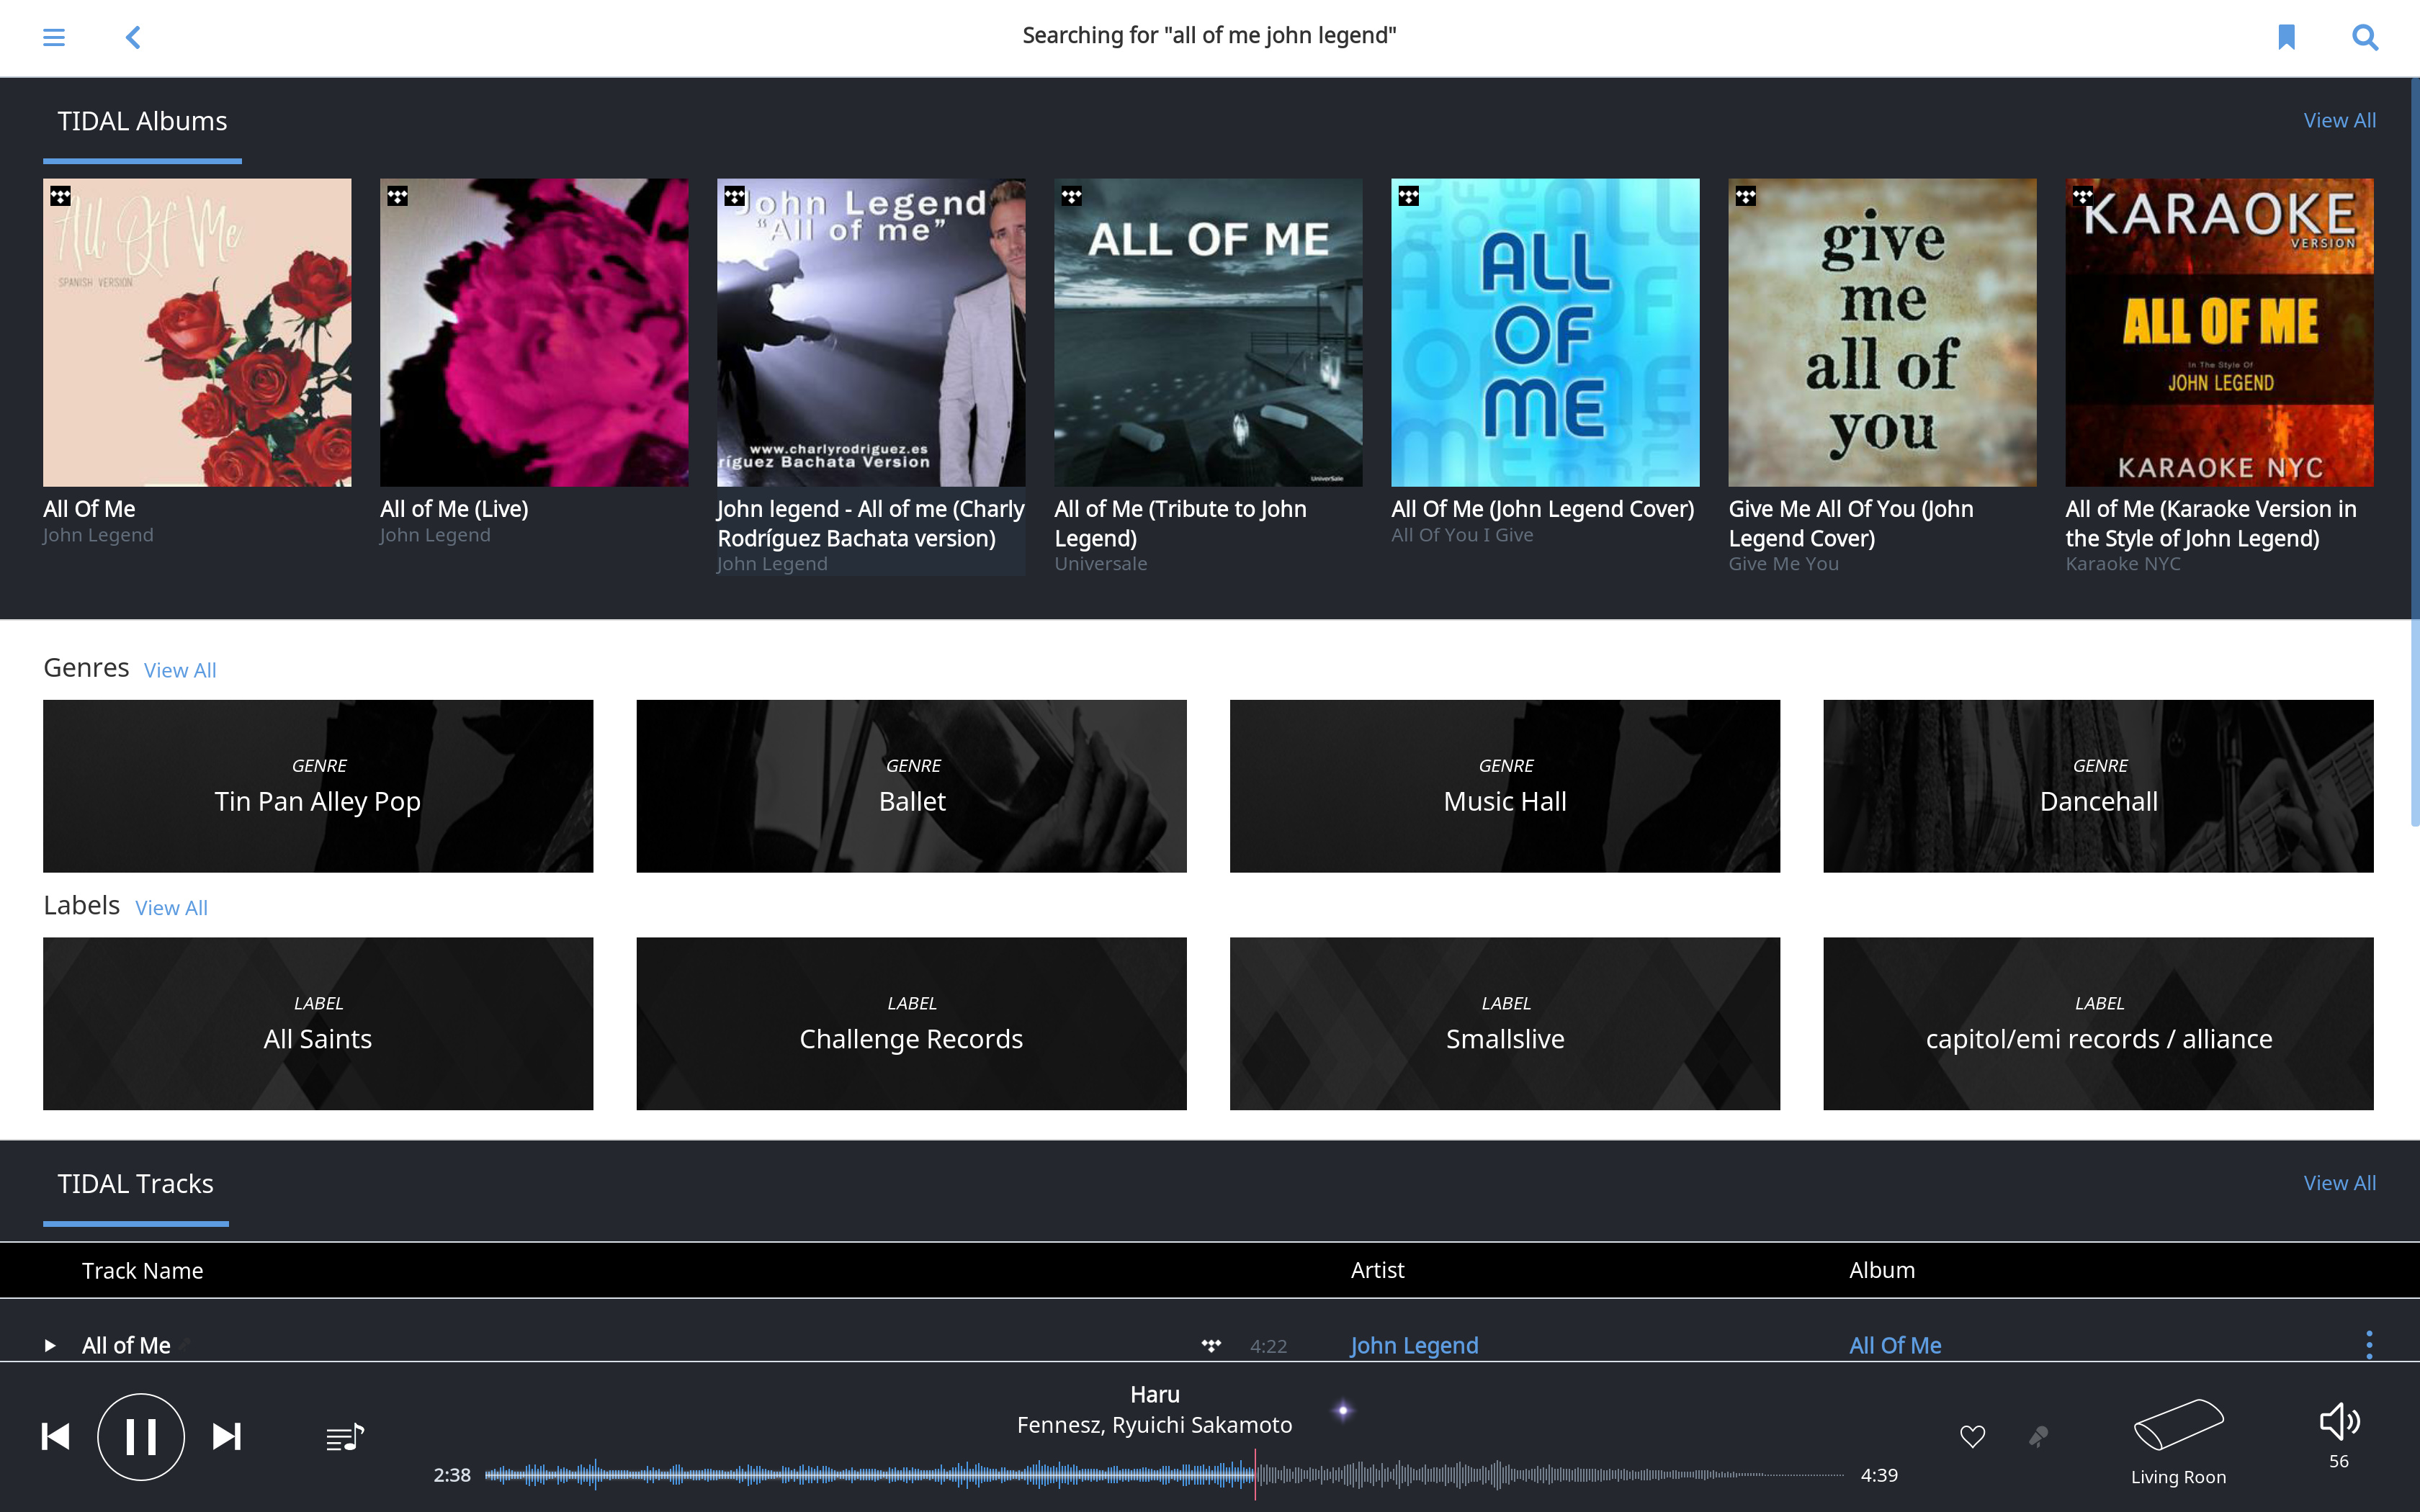Open All Saints label tile
2420x1512 pixels.
[x=318, y=1024]
